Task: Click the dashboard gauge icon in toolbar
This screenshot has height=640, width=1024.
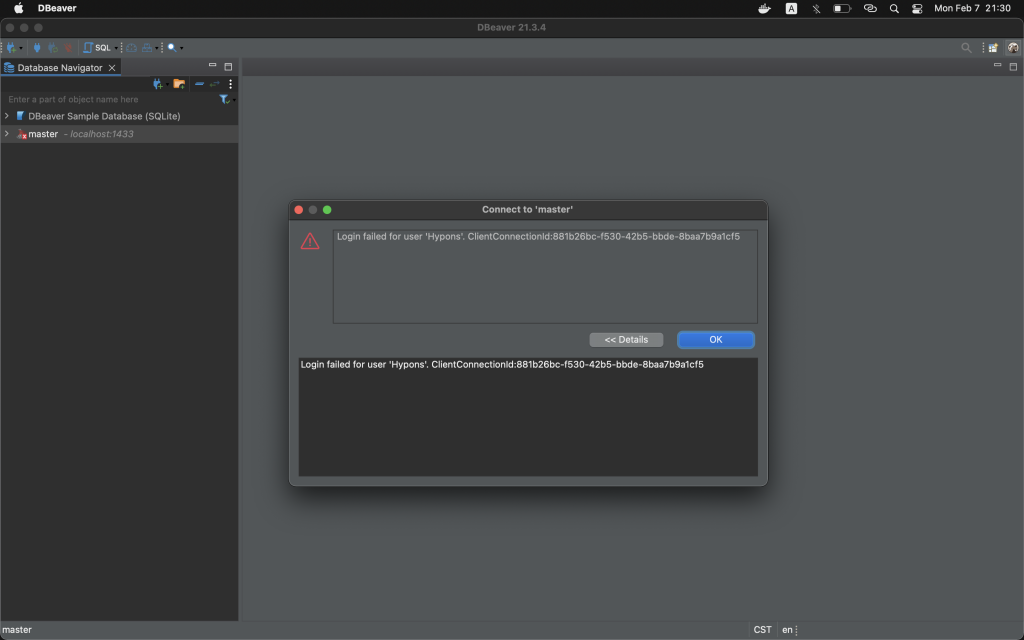Action: coord(132,48)
